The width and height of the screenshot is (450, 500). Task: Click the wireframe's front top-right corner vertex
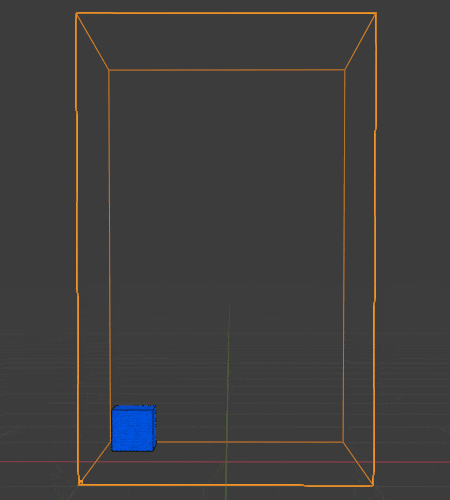point(376,14)
